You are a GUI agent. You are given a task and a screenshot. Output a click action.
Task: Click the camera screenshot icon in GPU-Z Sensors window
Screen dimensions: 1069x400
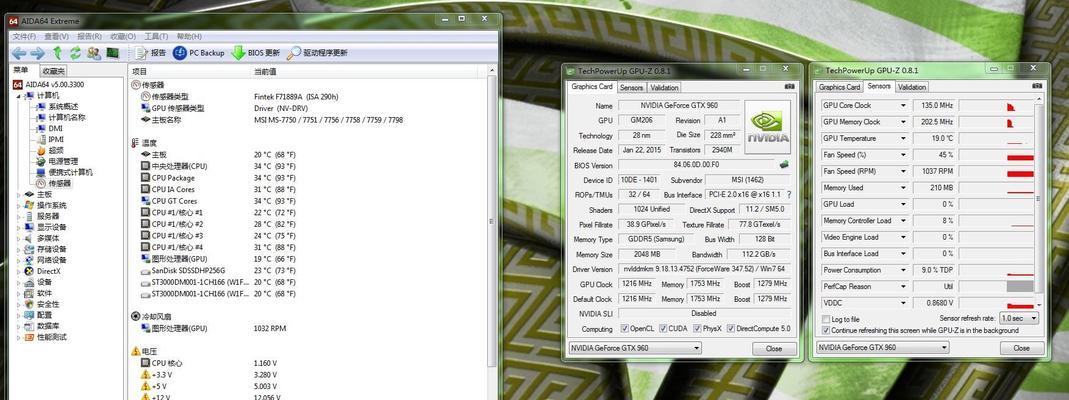[1037, 87]
